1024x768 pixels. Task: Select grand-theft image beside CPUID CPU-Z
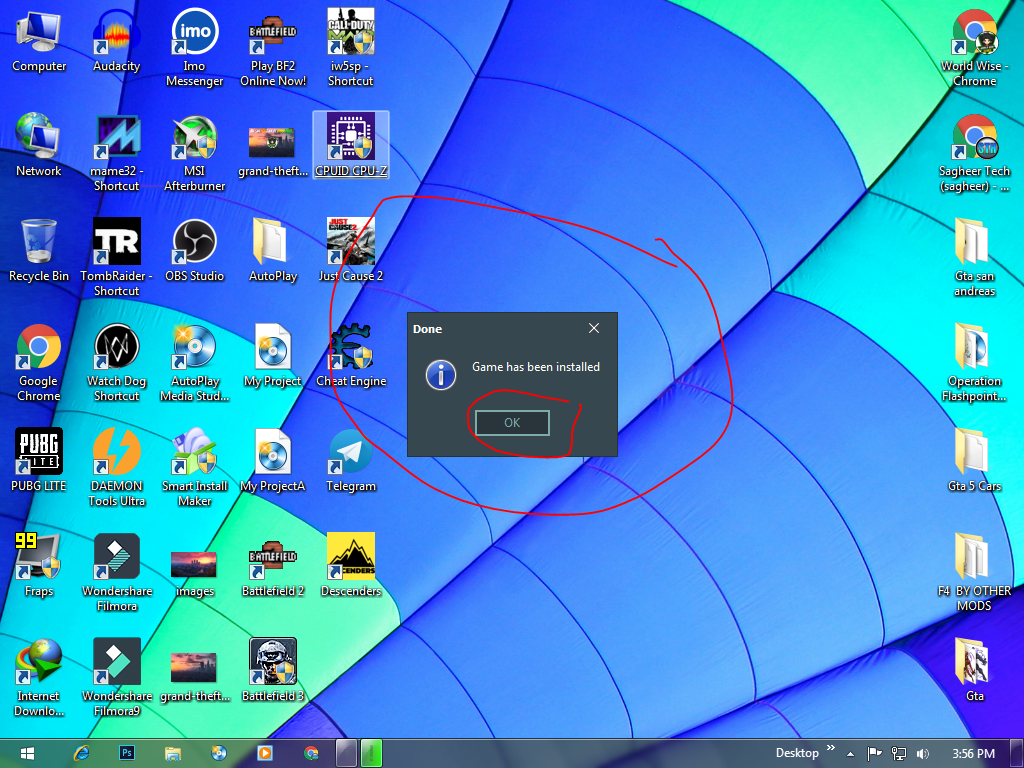point(273,152)
